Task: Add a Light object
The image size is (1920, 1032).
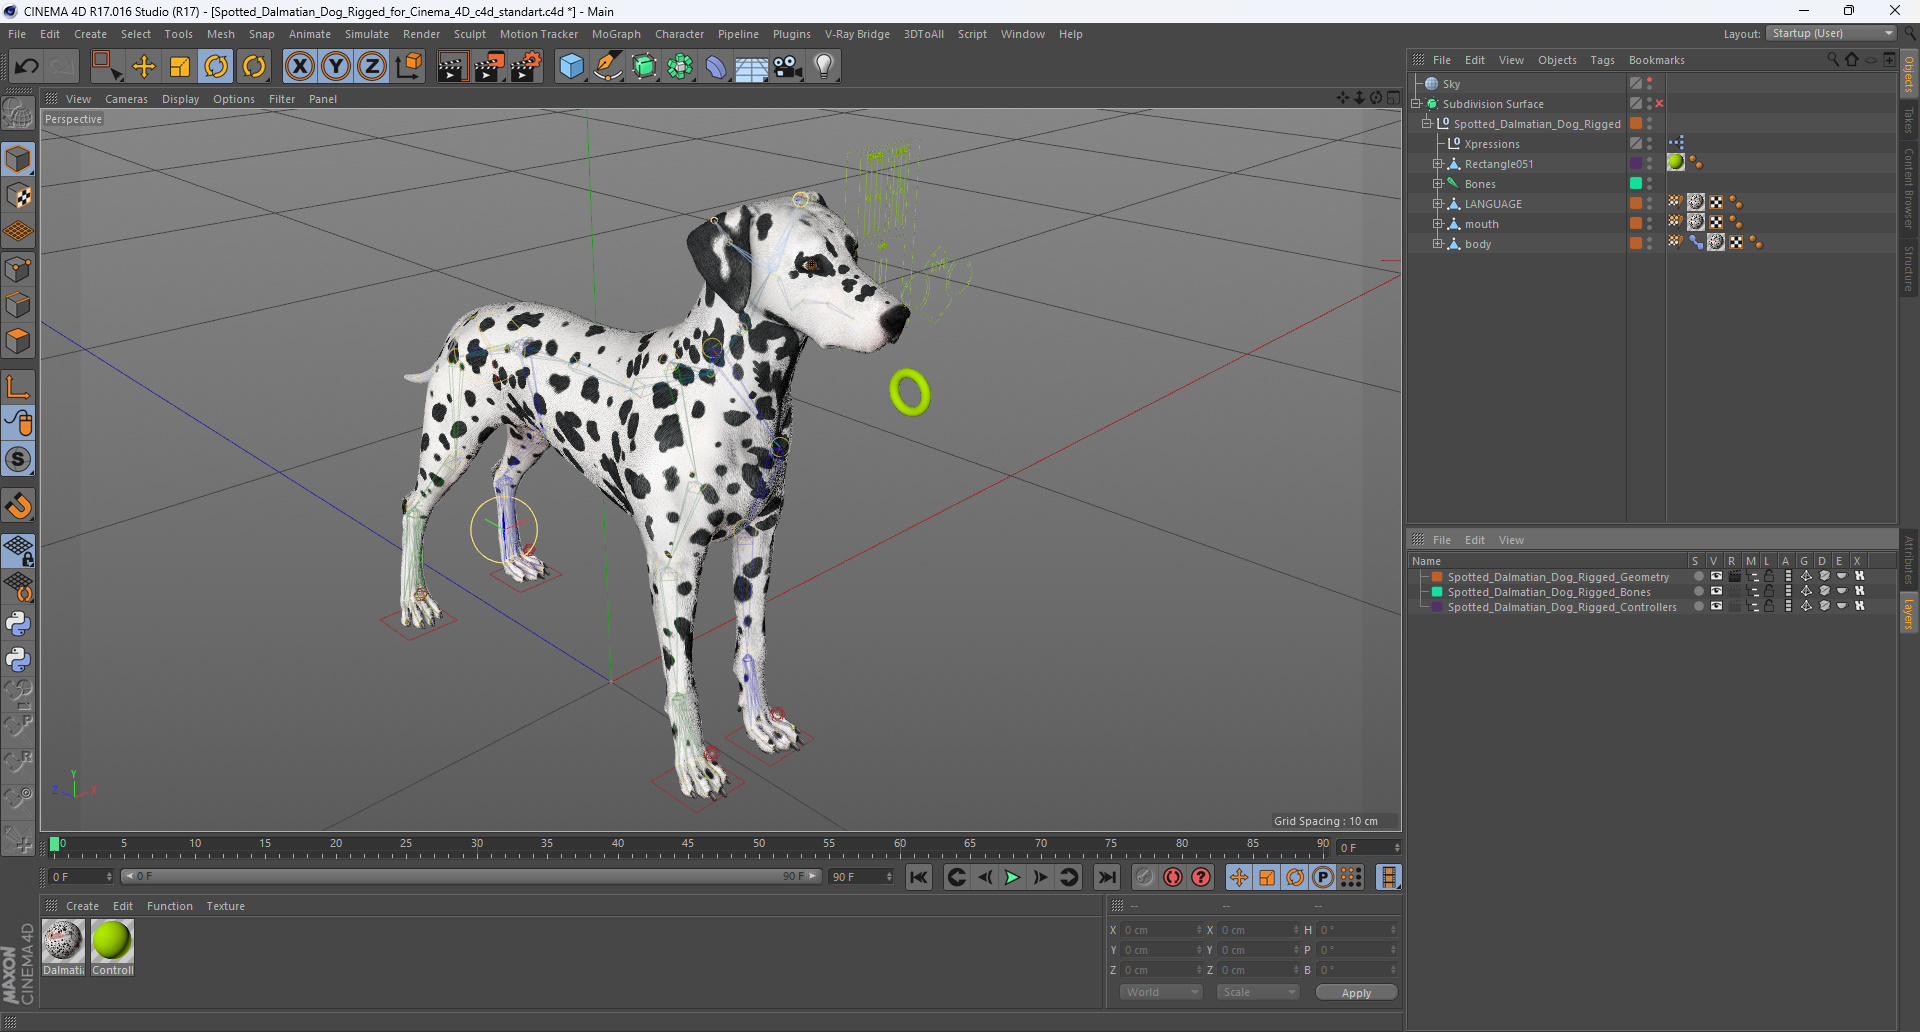Action: [824, 67]
